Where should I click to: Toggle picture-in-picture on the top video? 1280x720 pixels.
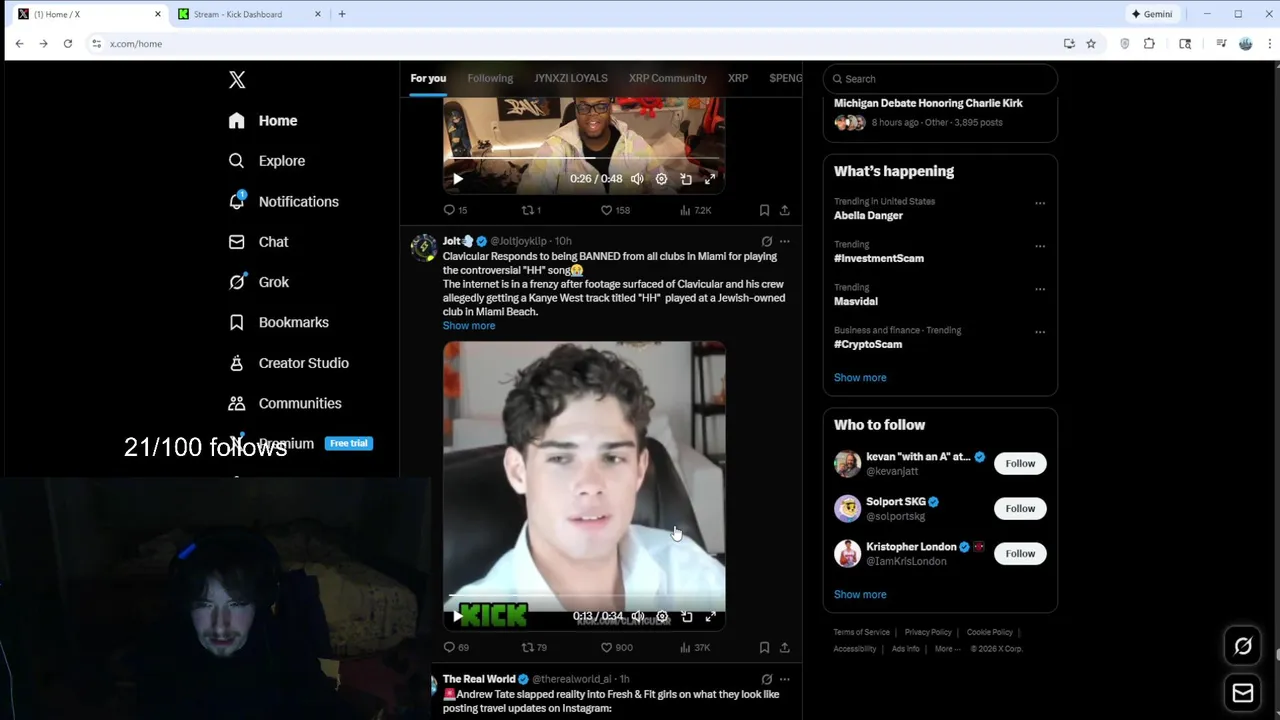pyautogui.click(x=686, y=179)
